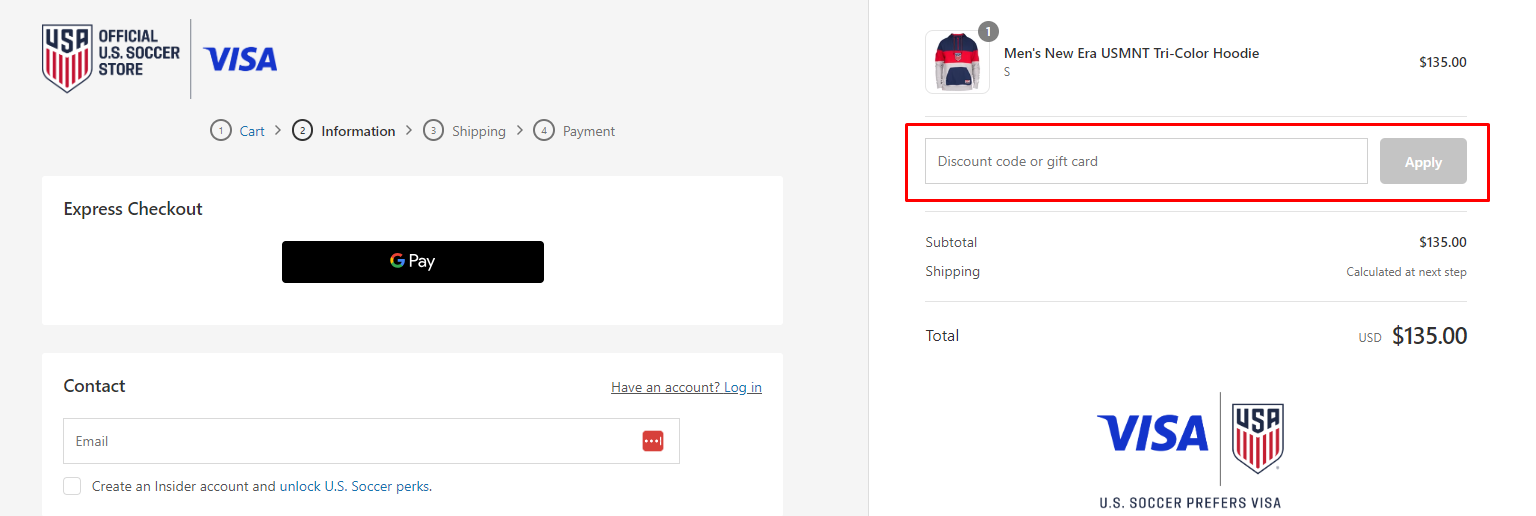
Task: Click the step 1 circle icon for Cart
Action: [220, 131]
